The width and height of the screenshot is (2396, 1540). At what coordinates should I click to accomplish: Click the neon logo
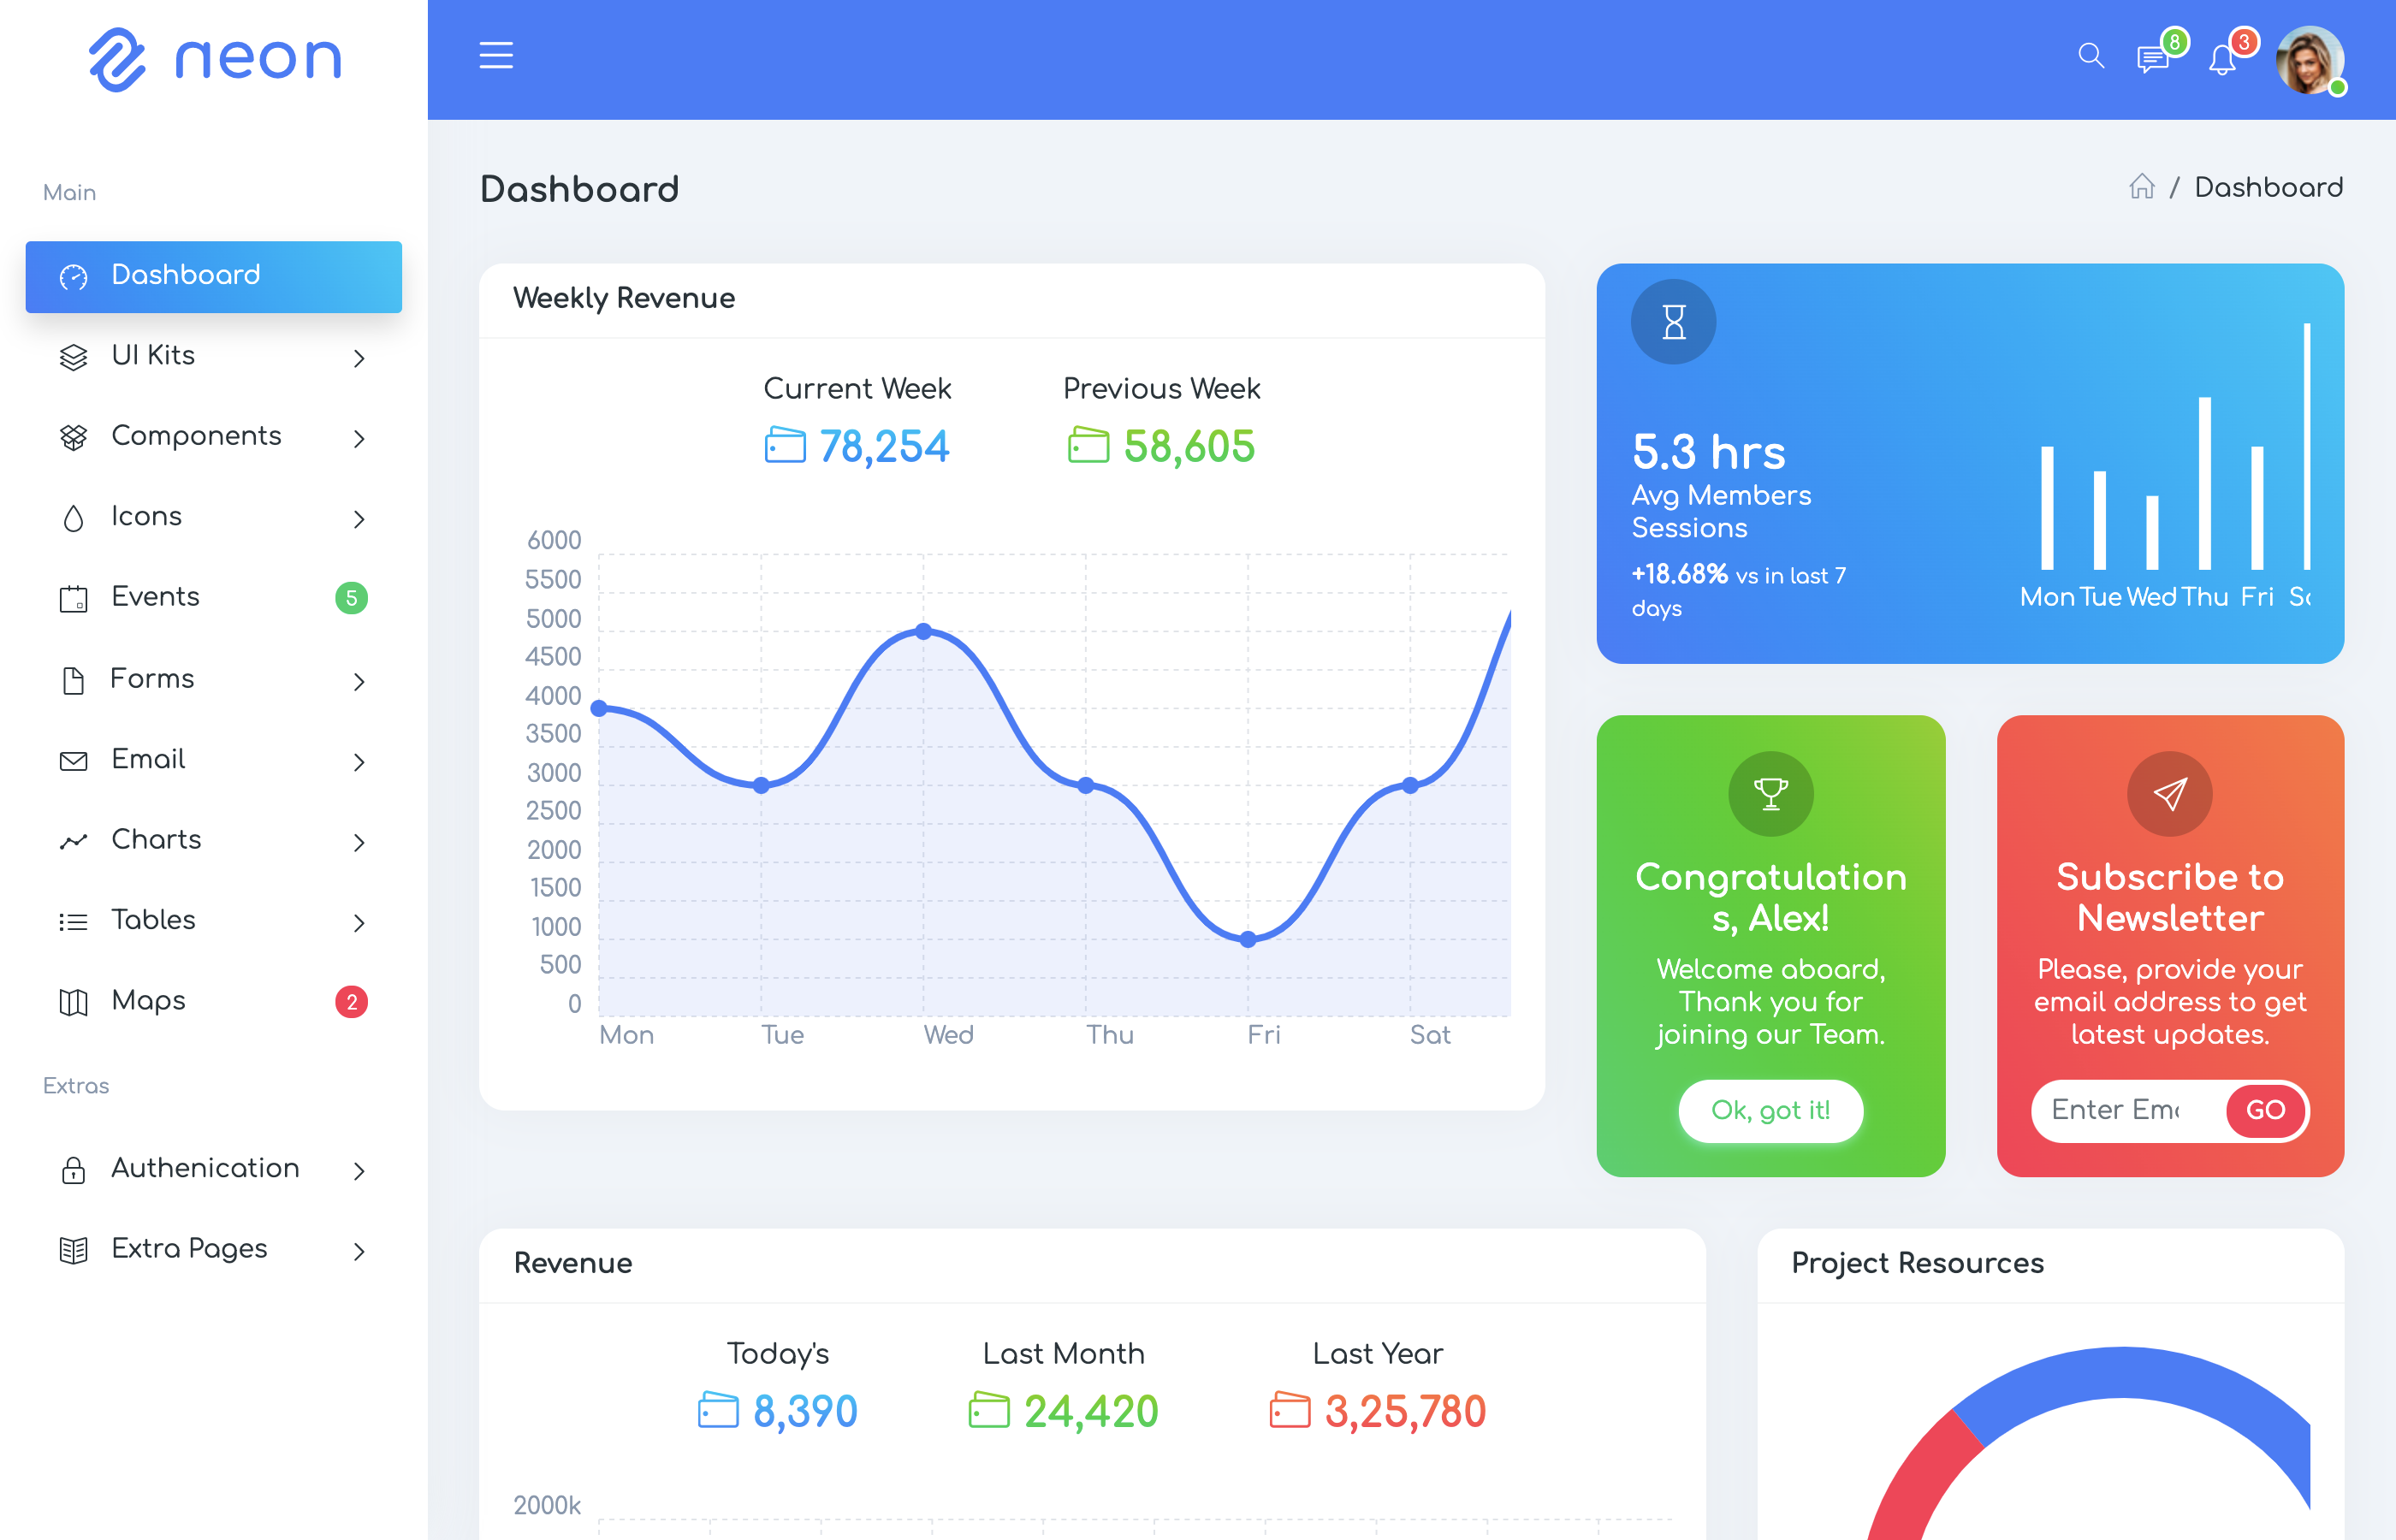215,59
